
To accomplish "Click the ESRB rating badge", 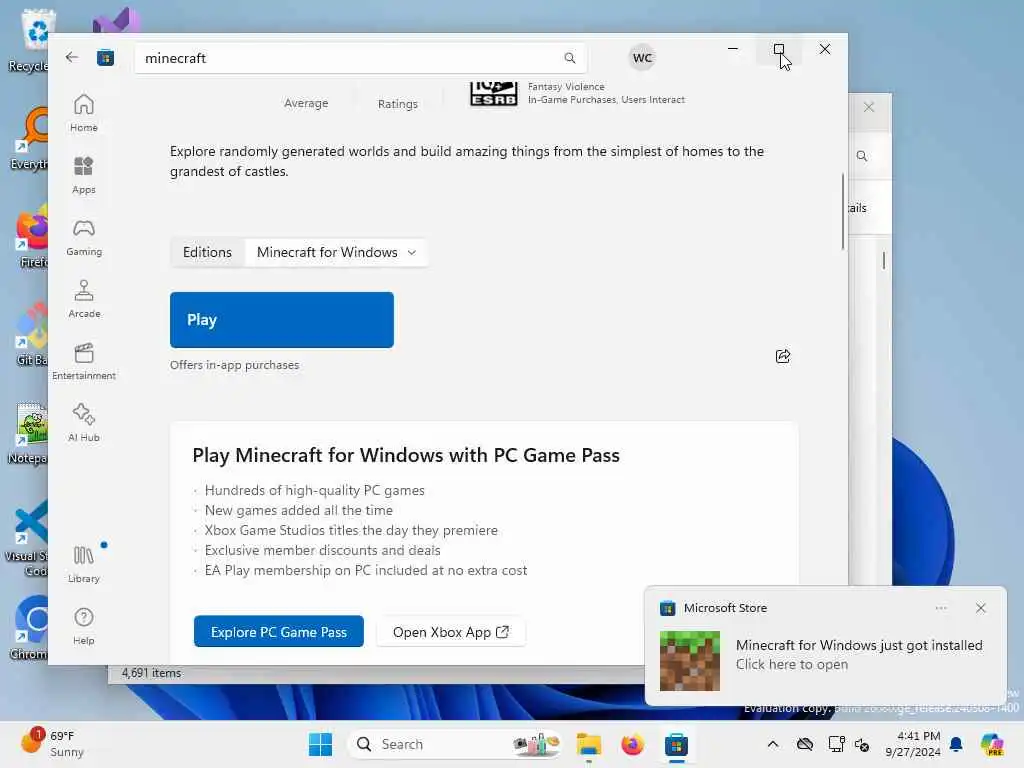I will point(494,93).
